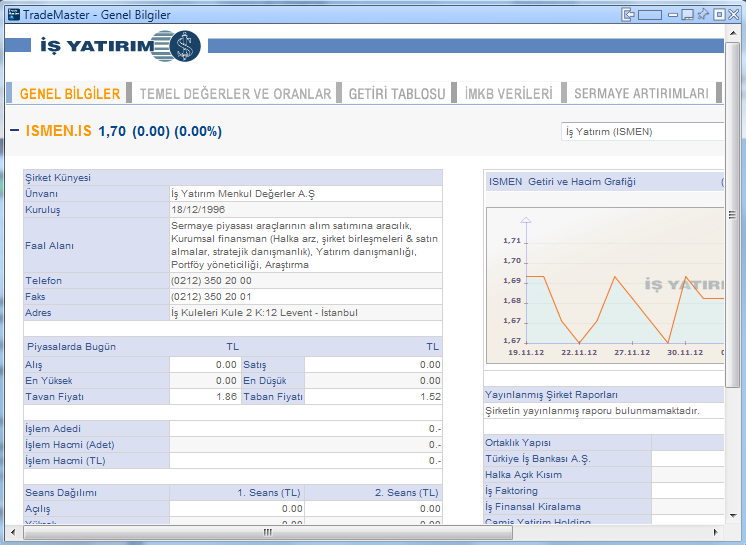
Task: Click phone number (0212) 350 20 00
Action: (211, 281)
